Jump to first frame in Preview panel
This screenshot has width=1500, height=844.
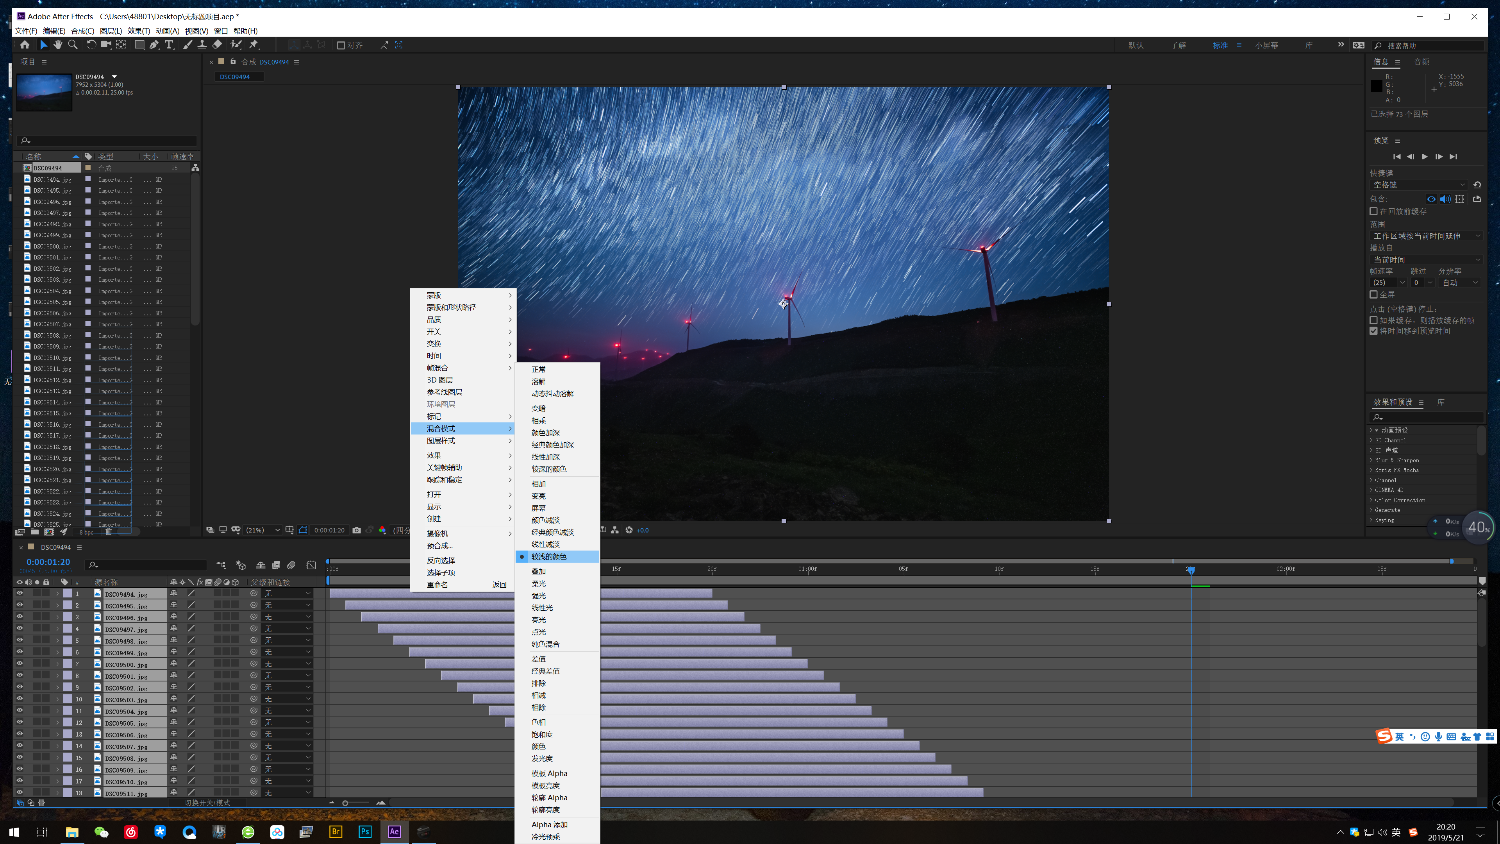(x=1397, y=156)
